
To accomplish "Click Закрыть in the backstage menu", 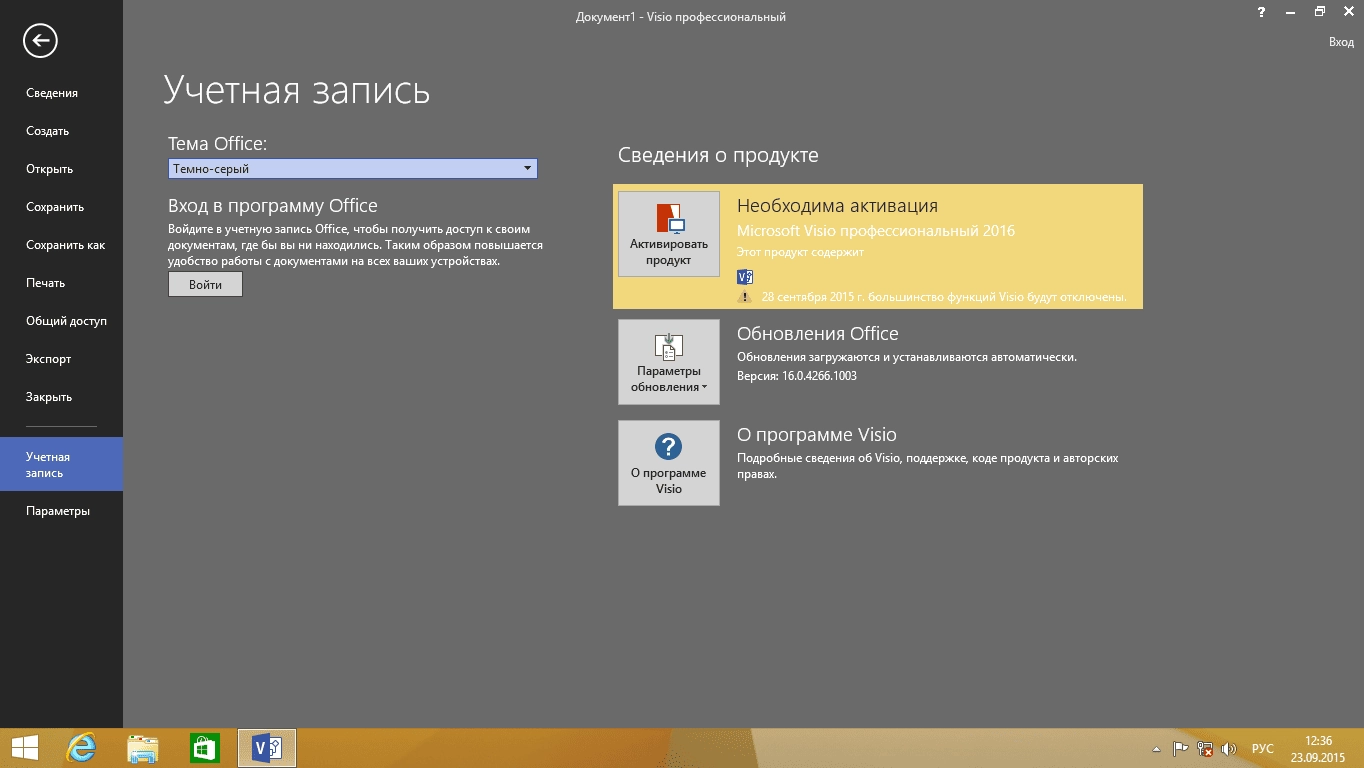I will (49, 397).
